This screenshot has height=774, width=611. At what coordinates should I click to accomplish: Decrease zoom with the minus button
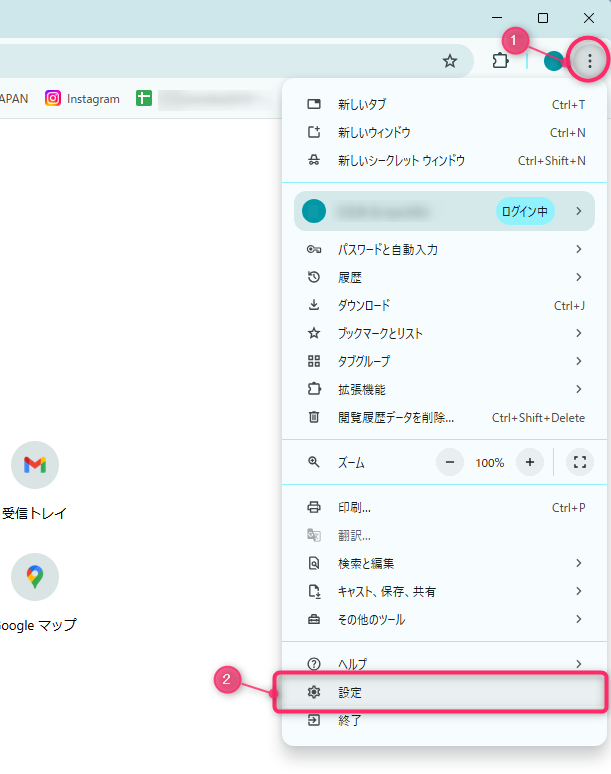click(450, 462)
